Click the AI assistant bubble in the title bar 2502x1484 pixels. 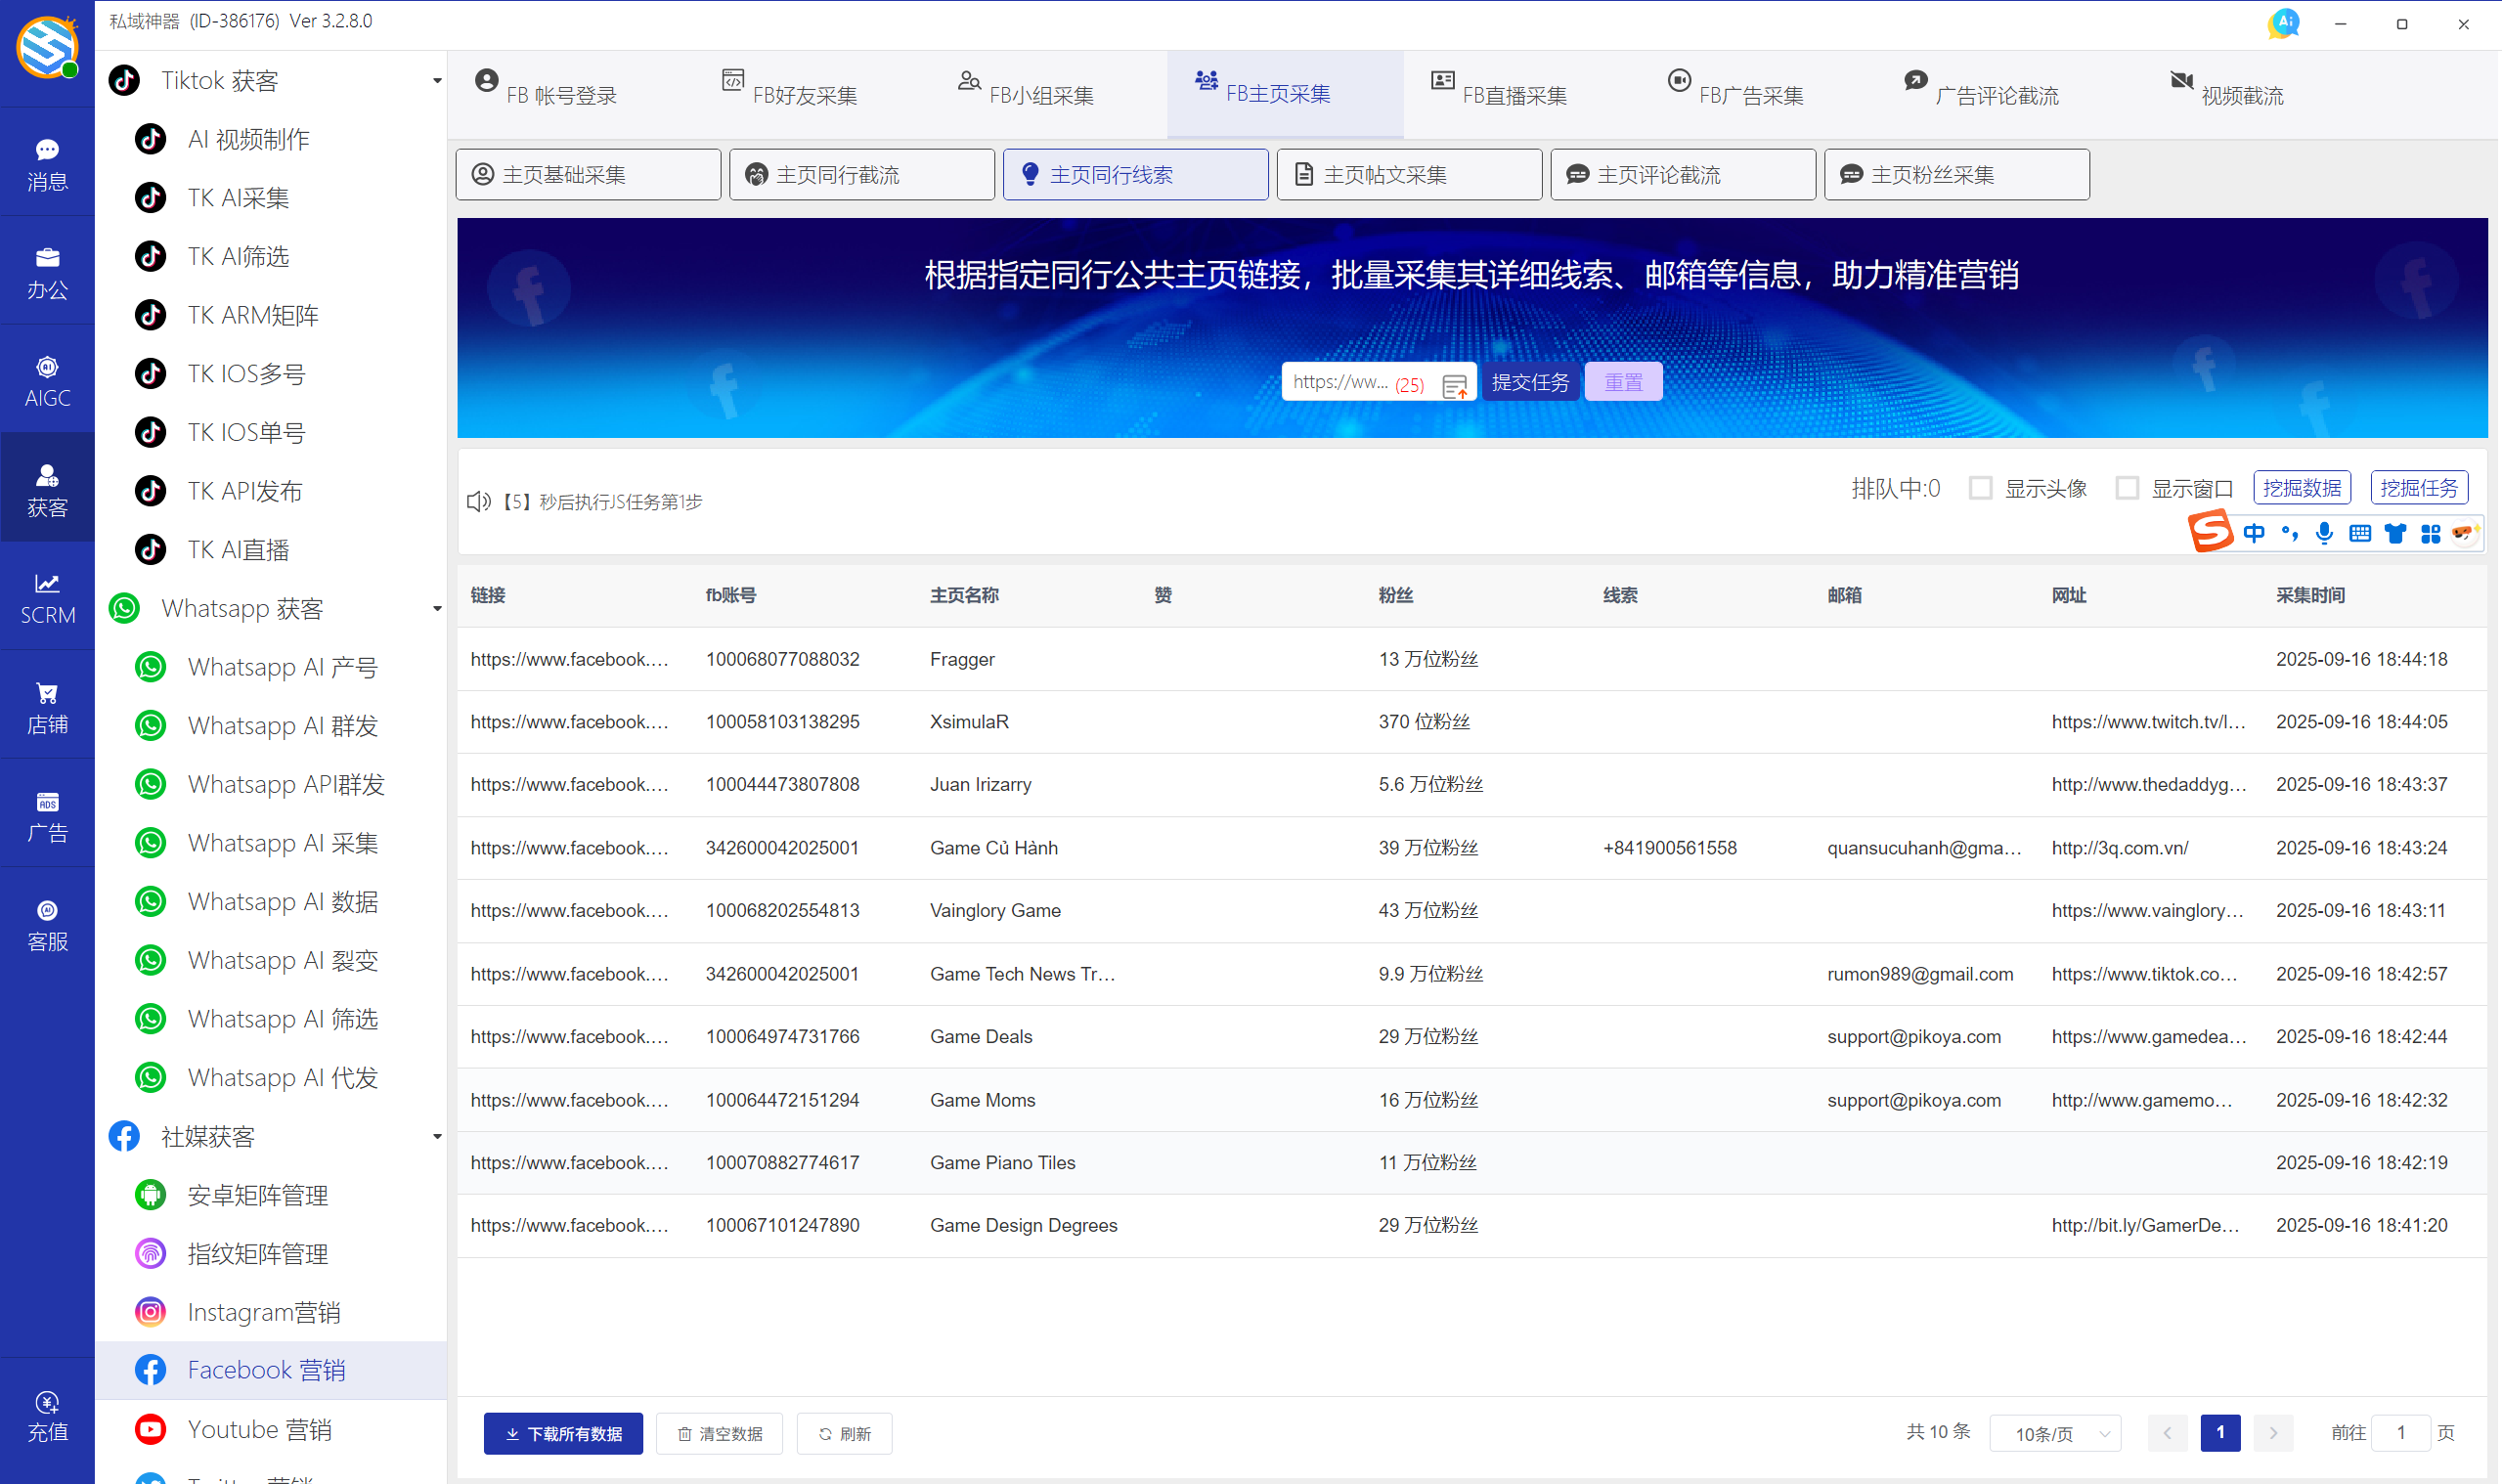coord(2283,23)
